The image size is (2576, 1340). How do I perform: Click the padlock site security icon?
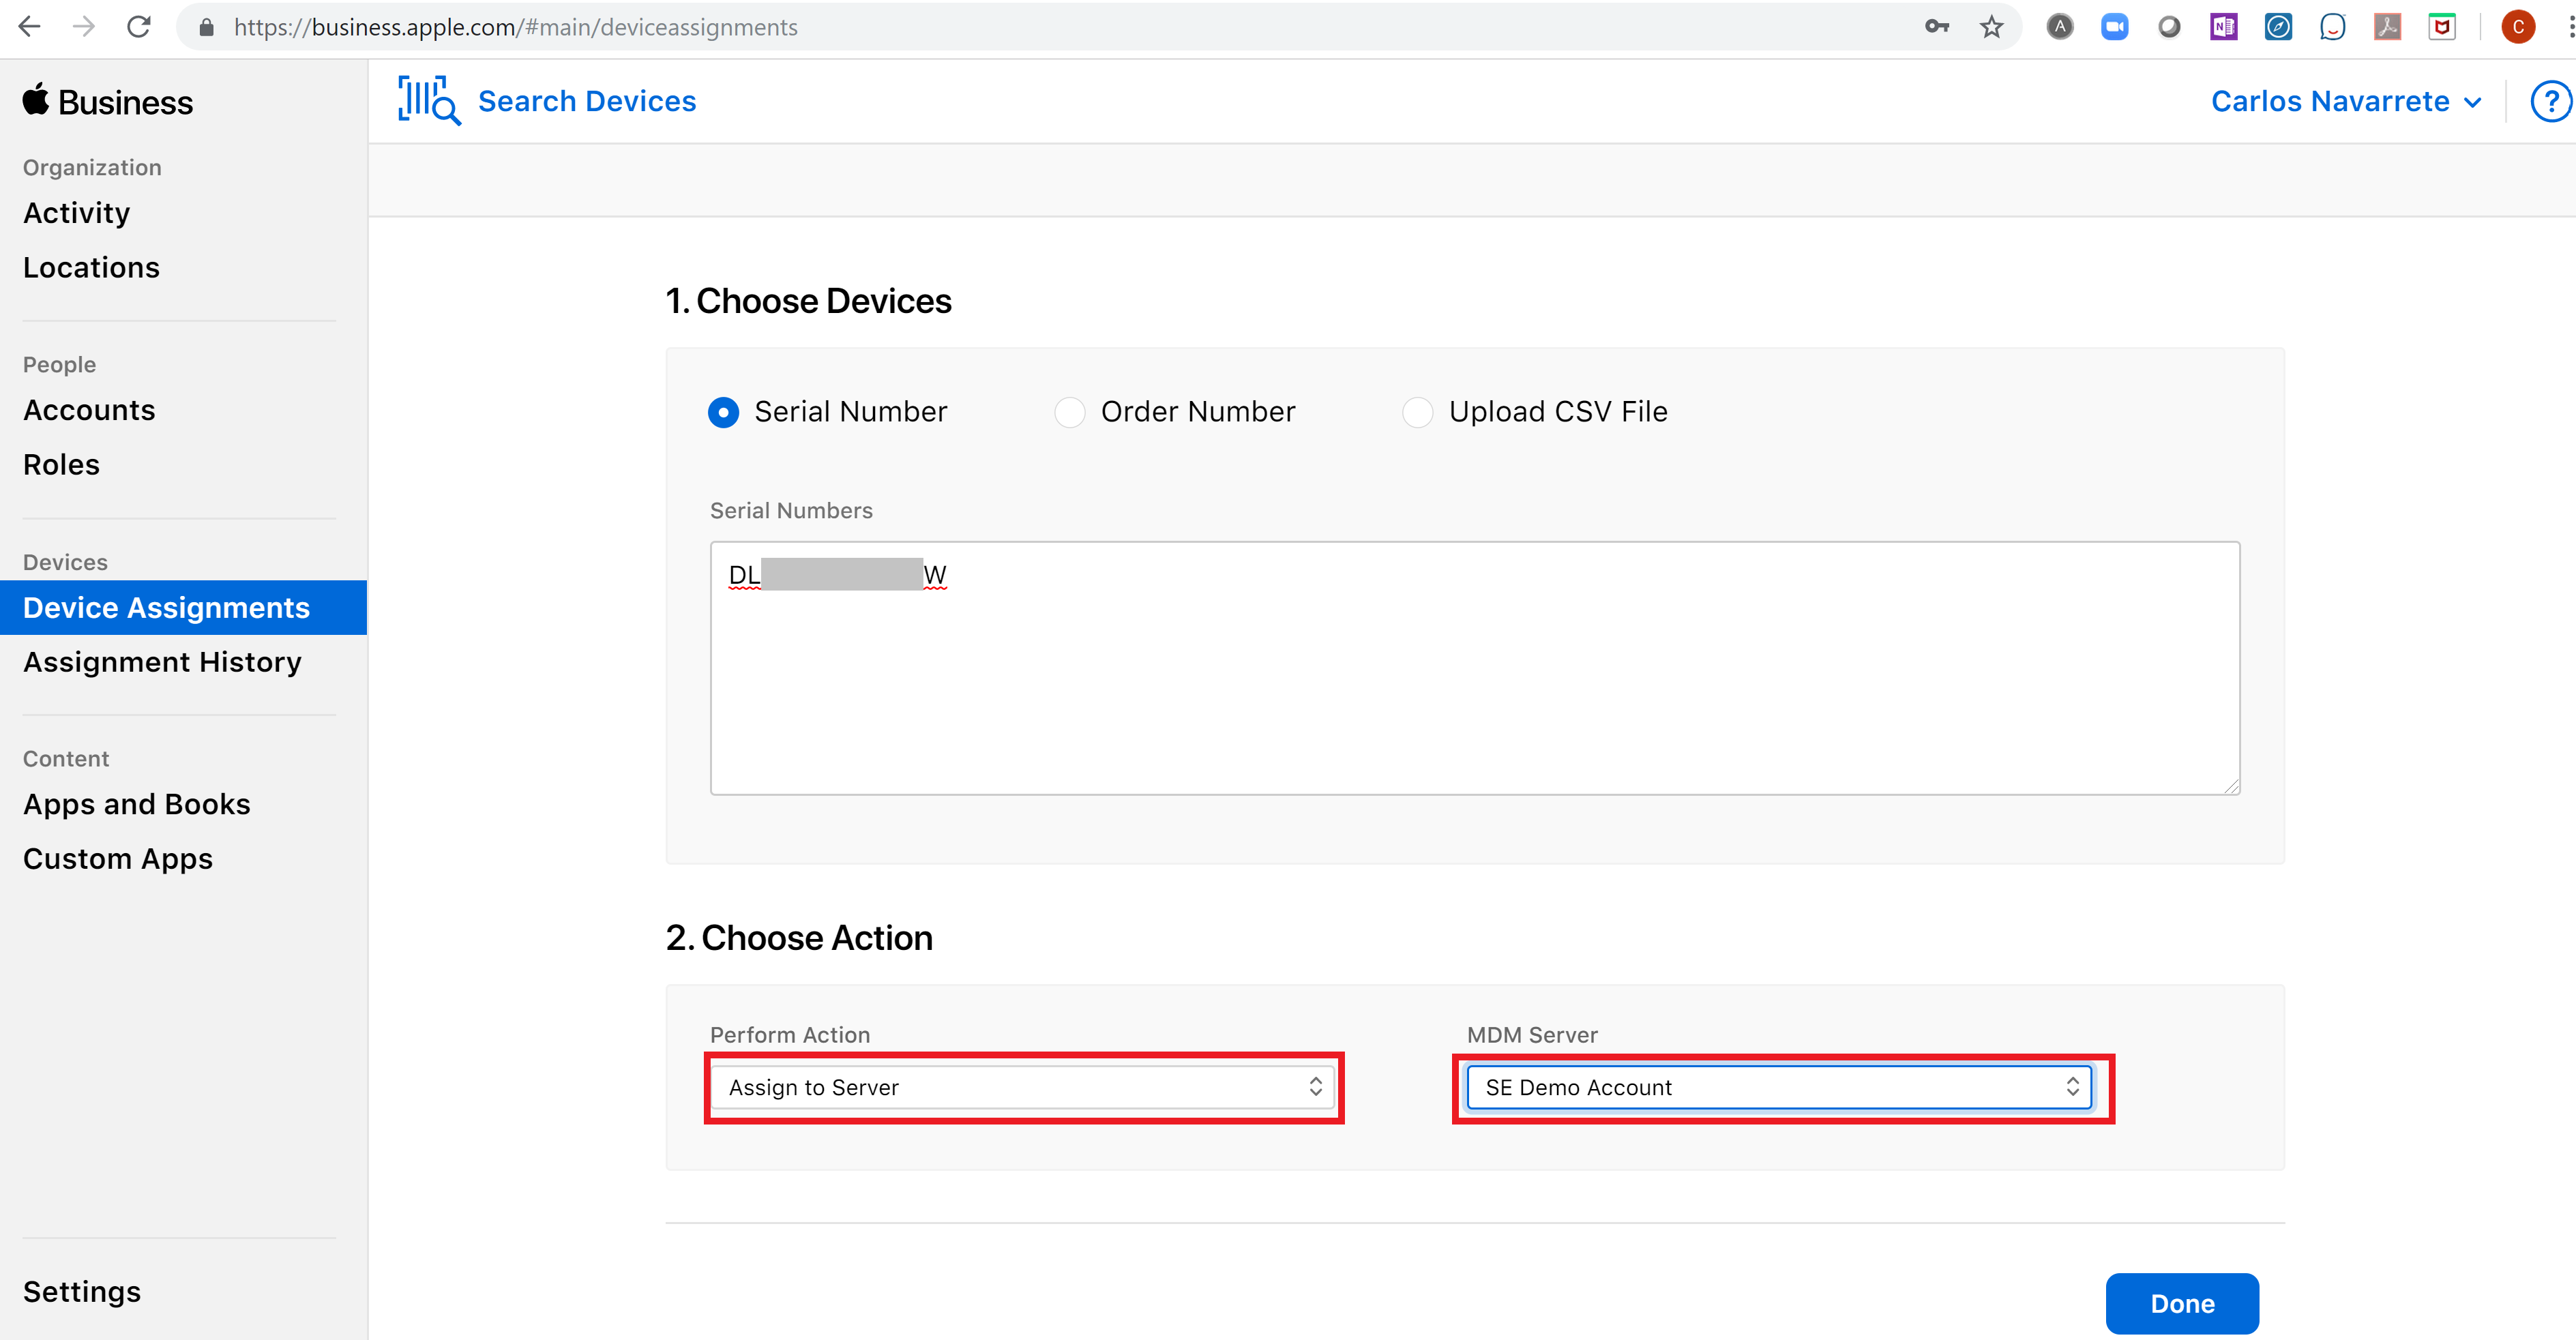[x=207, y=27]
